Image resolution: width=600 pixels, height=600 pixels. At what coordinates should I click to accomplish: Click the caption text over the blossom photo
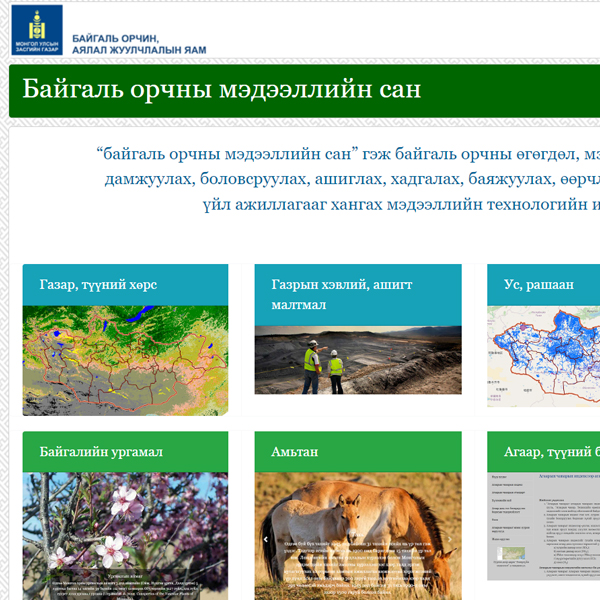coord(125,587)
